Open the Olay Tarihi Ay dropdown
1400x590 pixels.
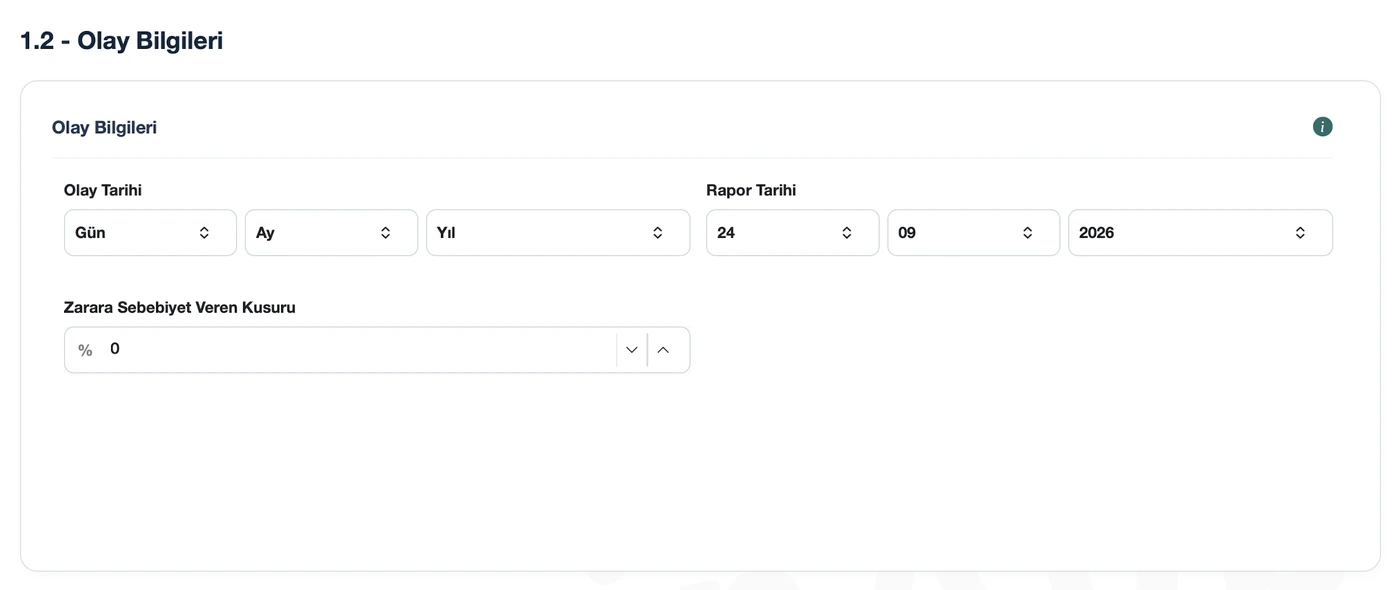click(331, 233)
